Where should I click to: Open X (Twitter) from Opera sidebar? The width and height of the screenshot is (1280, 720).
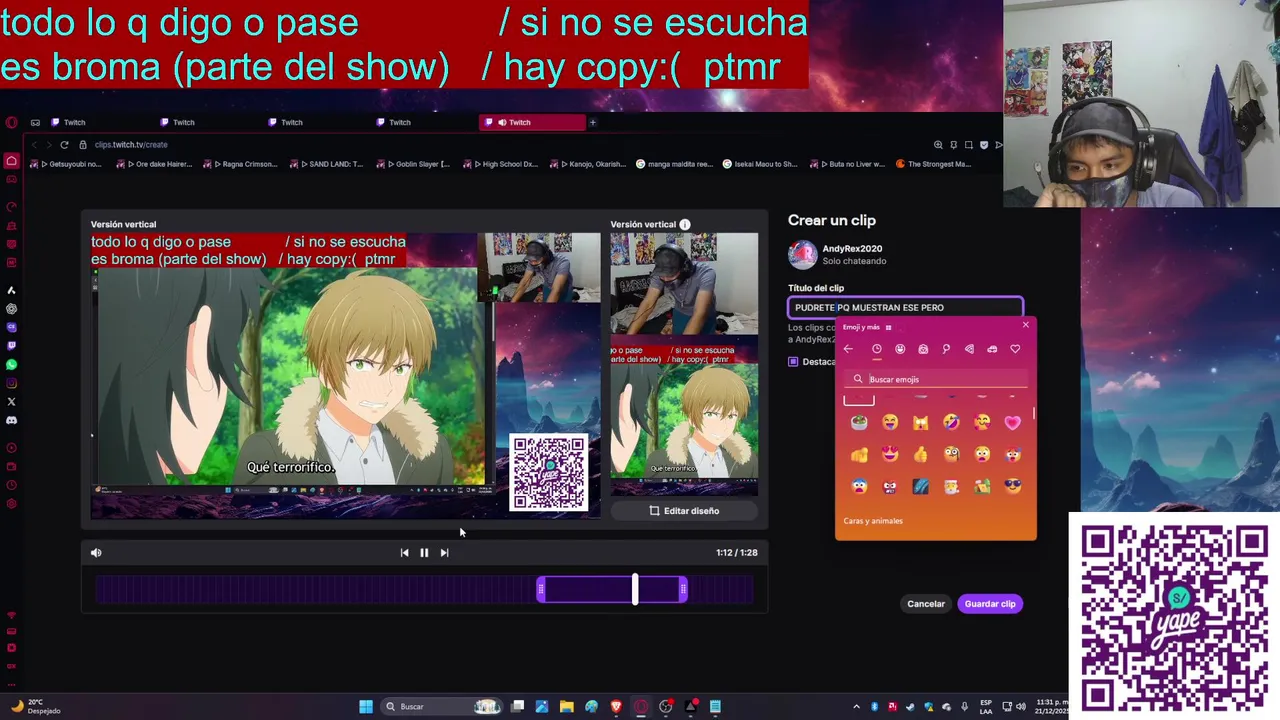pos(11,402)
